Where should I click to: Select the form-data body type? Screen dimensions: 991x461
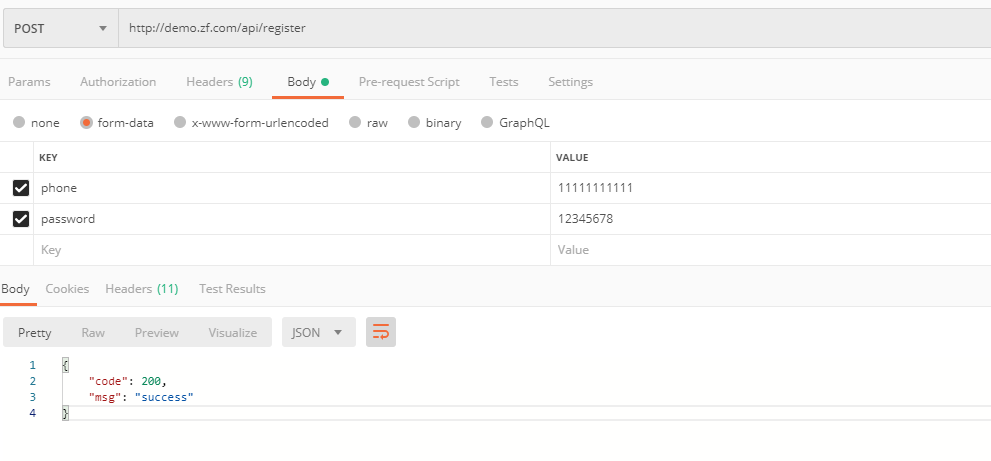(117, 123)
